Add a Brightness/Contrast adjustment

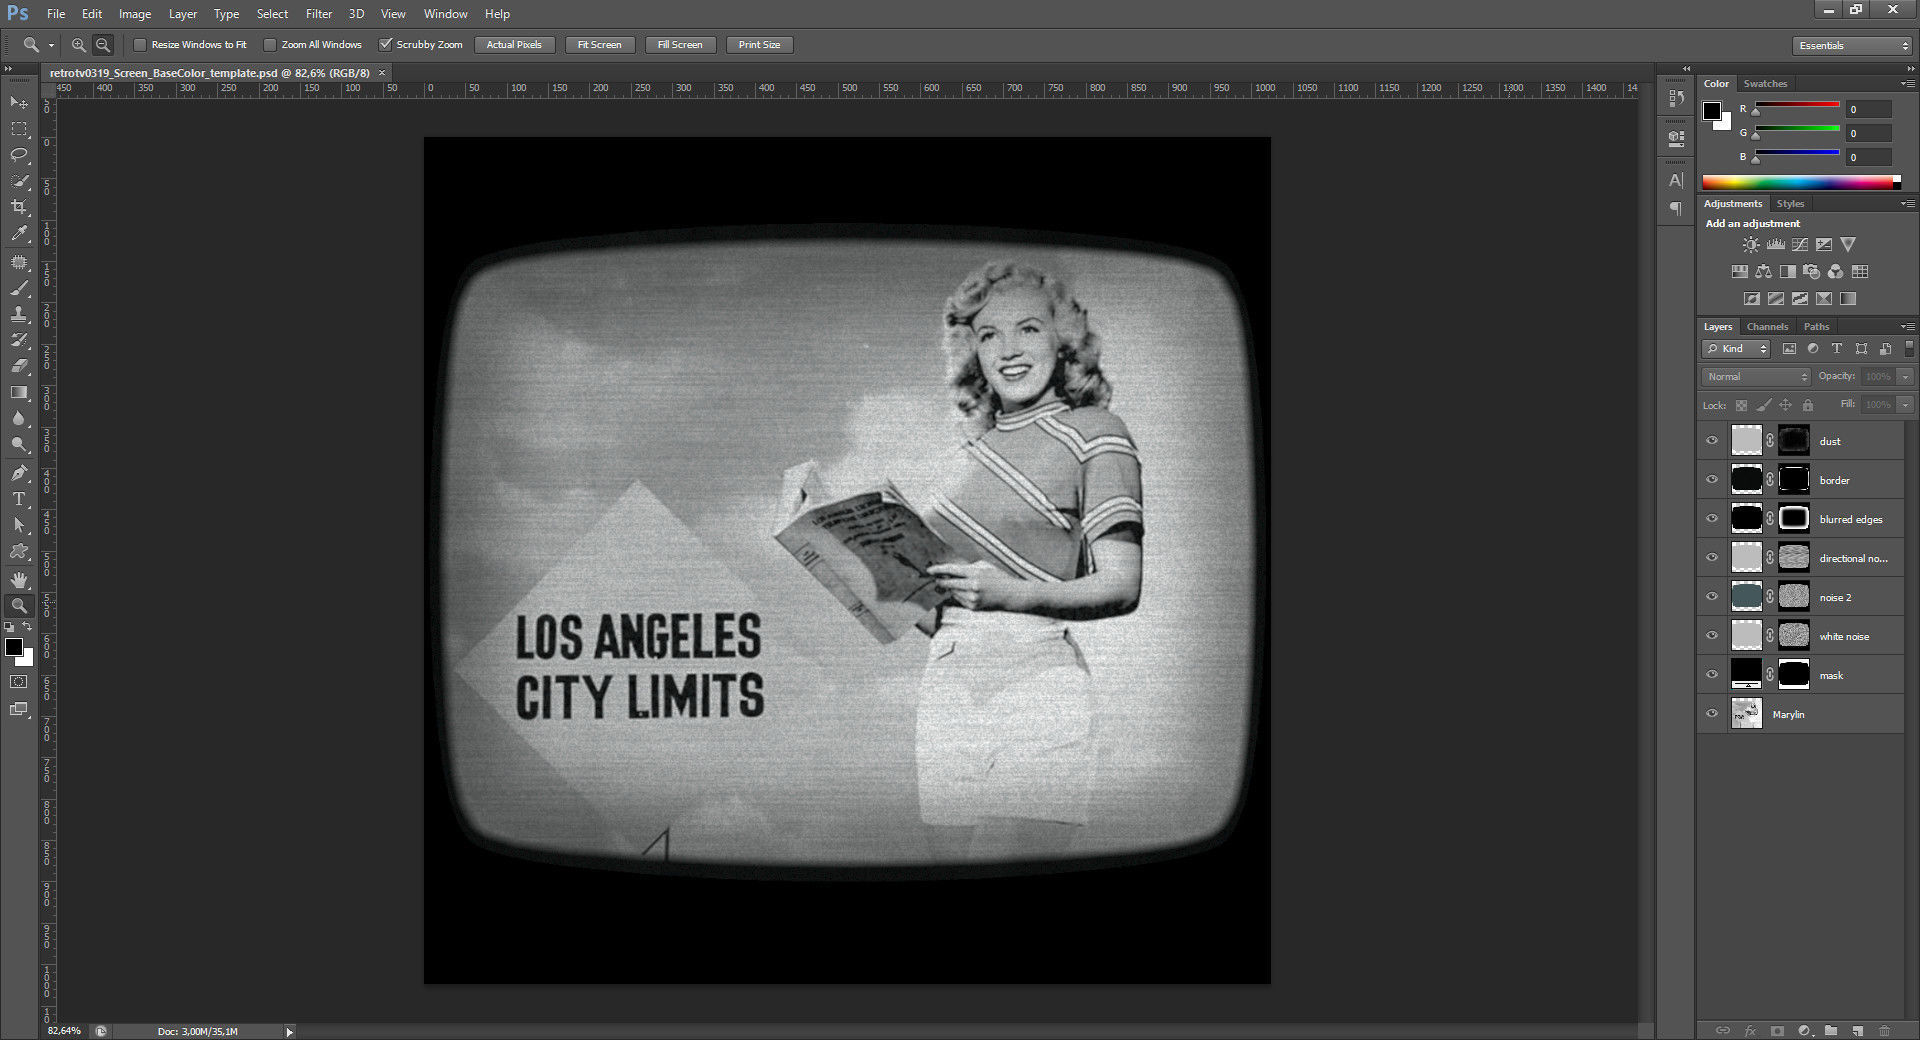point(1751,244)
